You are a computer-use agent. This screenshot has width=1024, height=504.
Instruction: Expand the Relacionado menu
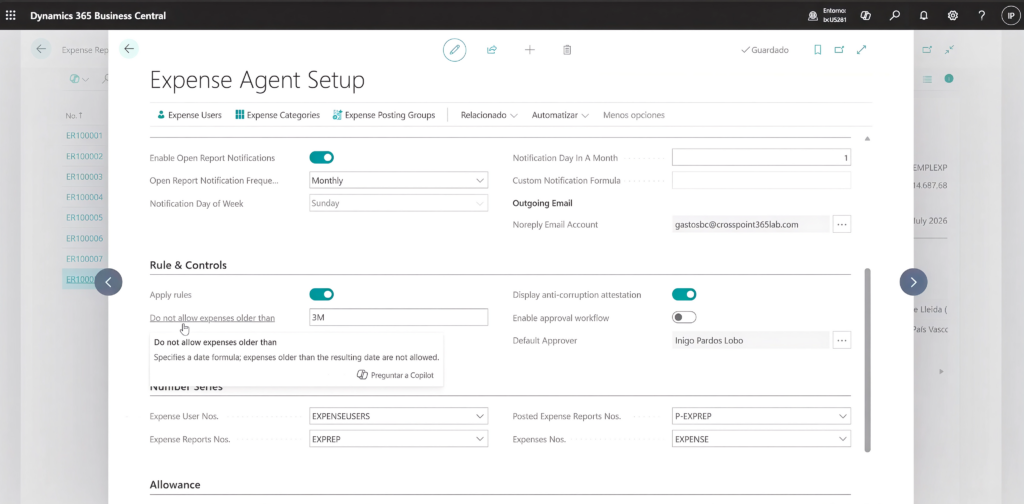coord(489,115)
